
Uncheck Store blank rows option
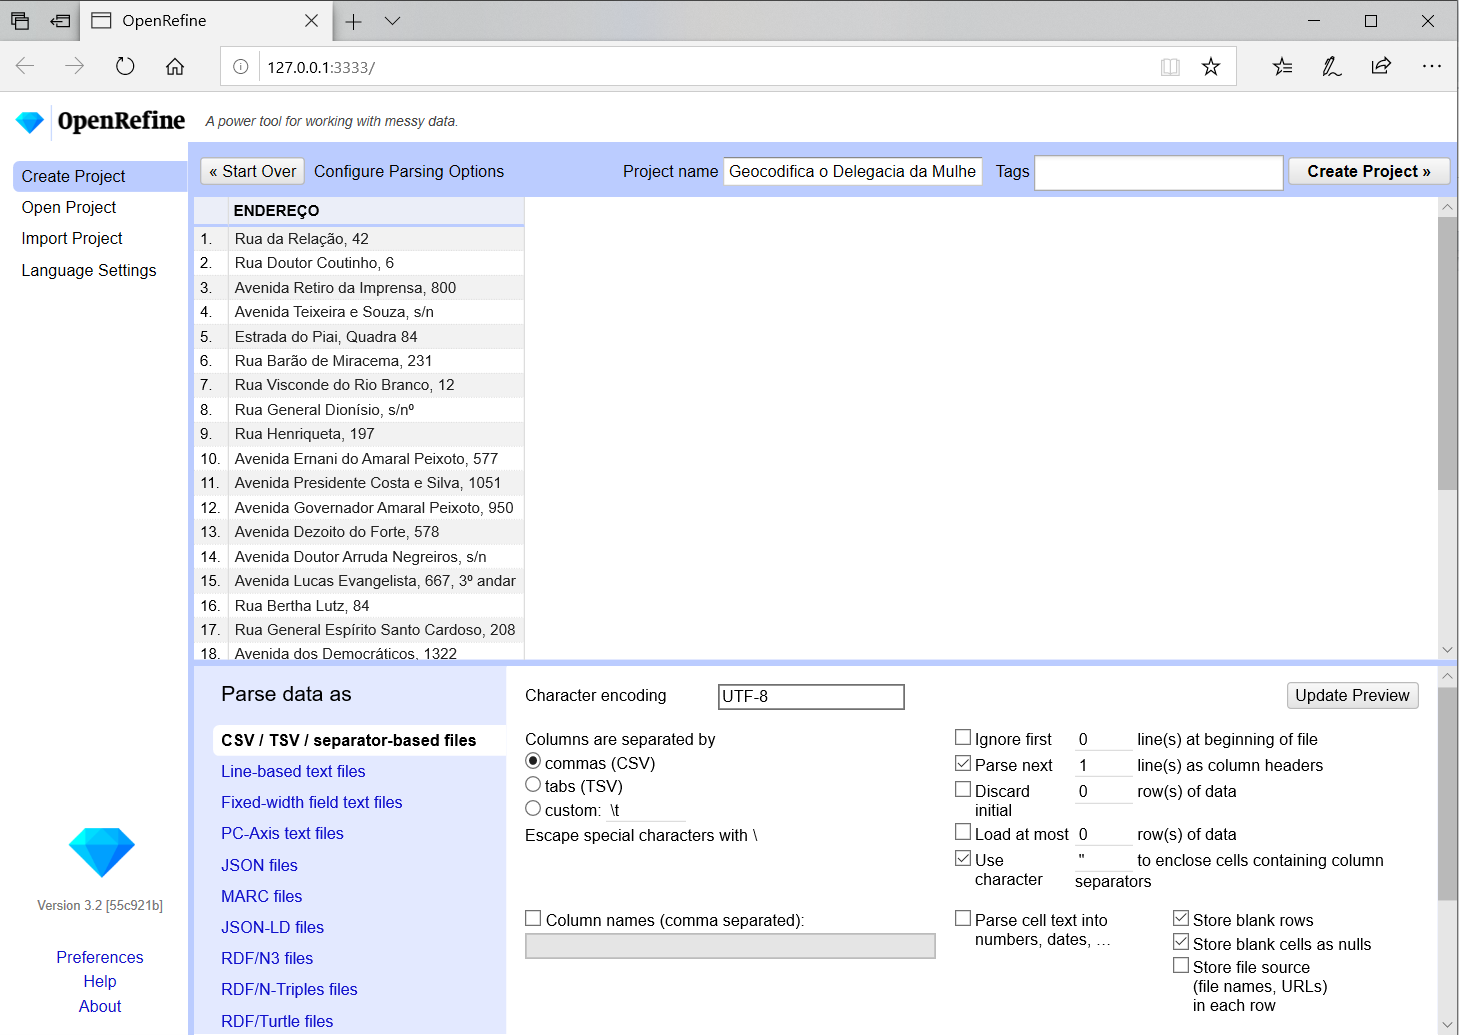click(1181, 918)
